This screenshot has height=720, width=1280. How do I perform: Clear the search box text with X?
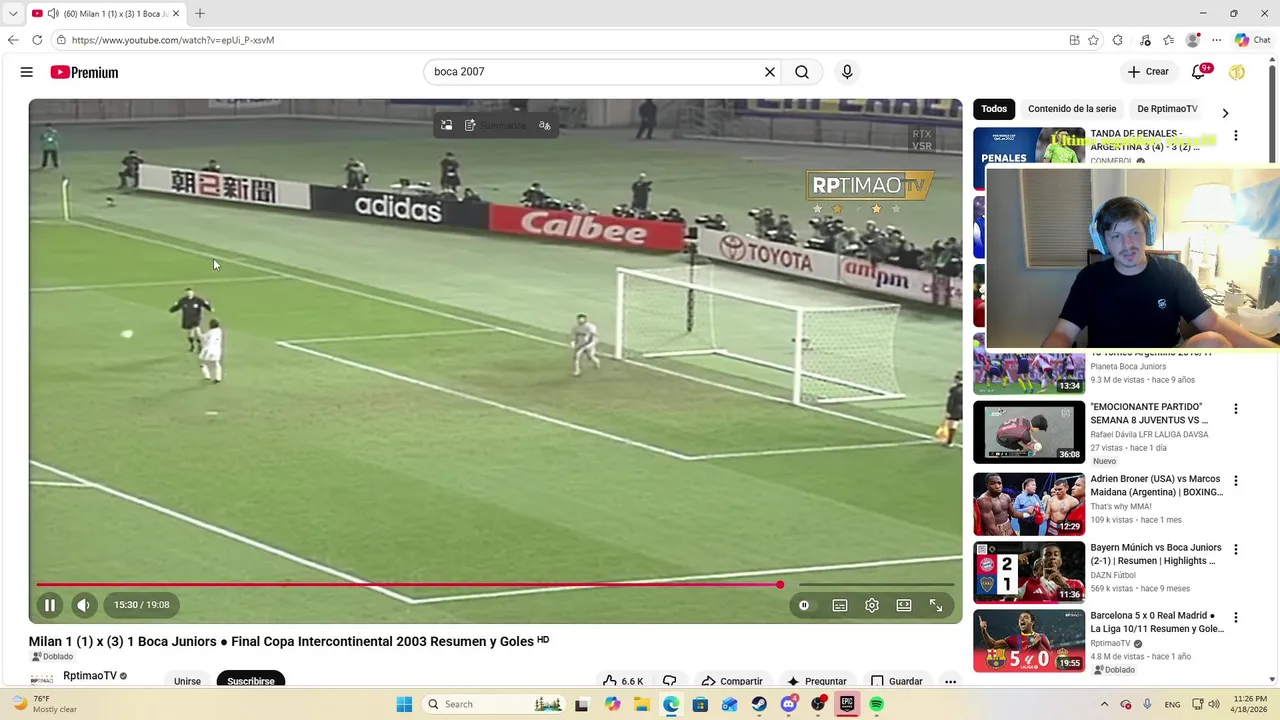(770, 72)
